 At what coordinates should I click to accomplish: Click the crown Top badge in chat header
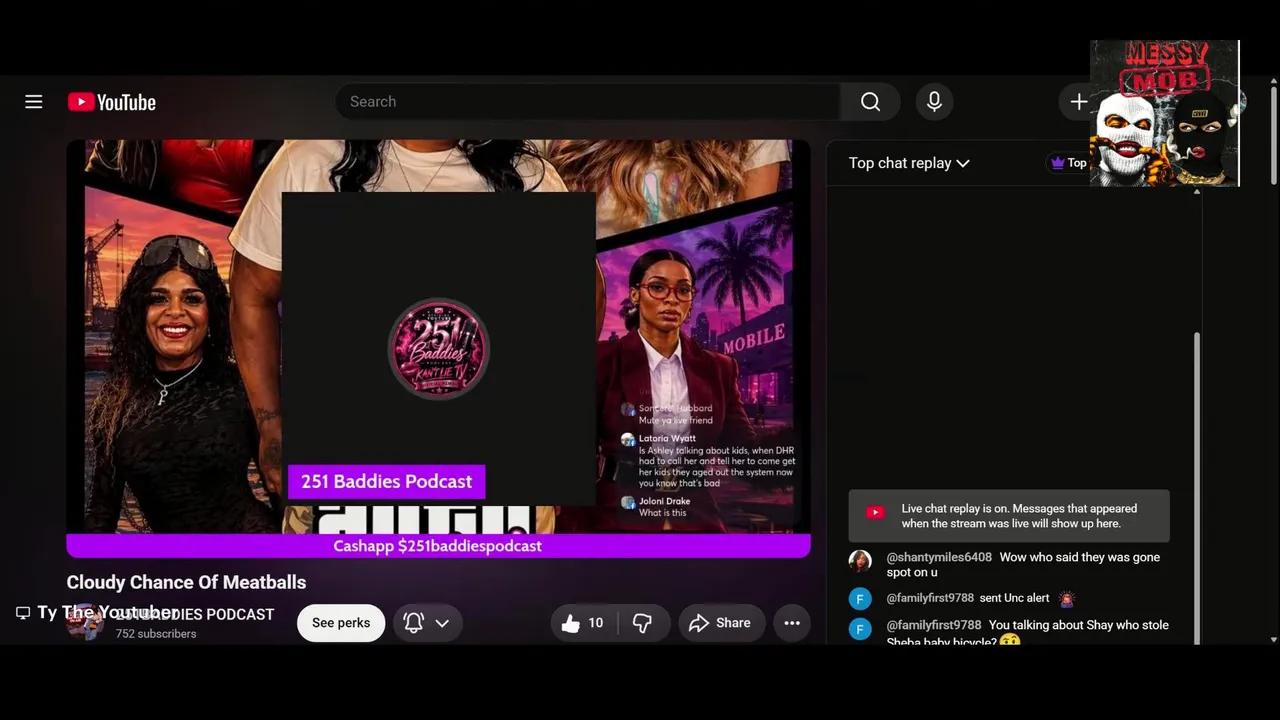(x=1068, y=163)
